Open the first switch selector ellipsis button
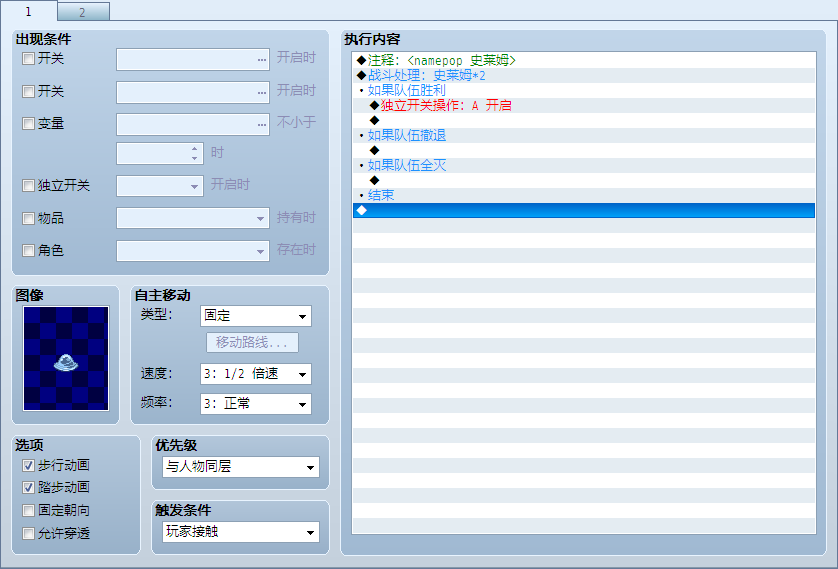The width and height of the screenshot is (838, 569). [261, 59]
